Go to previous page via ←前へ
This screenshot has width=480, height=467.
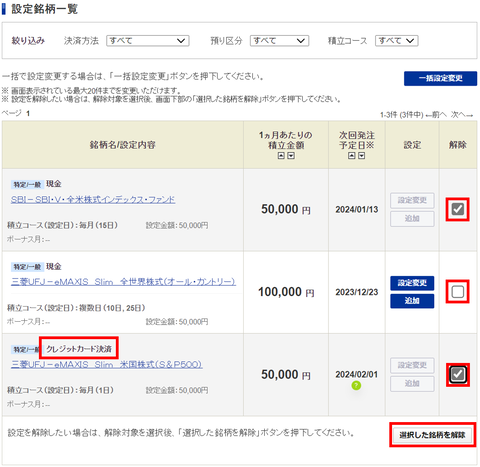[436, 115]
